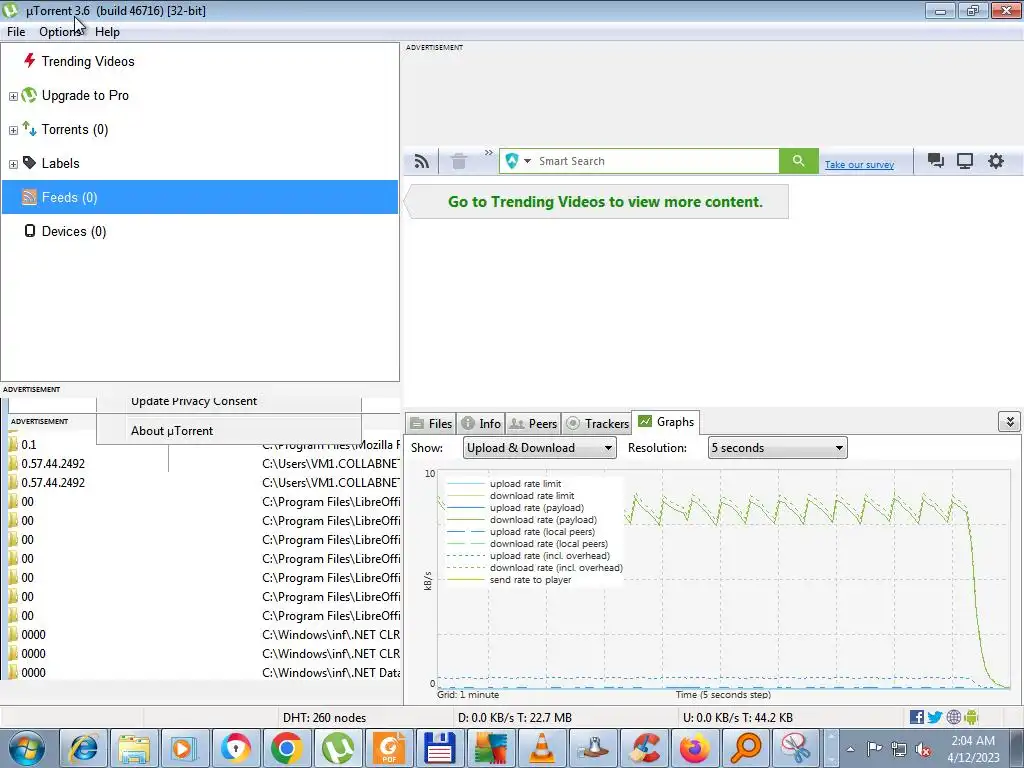Click the upload status U: 0.0 KB/s
Image resolution: width=1024 pixels, height=768 pixels.
pyautogui.click(x=738, y=718)
